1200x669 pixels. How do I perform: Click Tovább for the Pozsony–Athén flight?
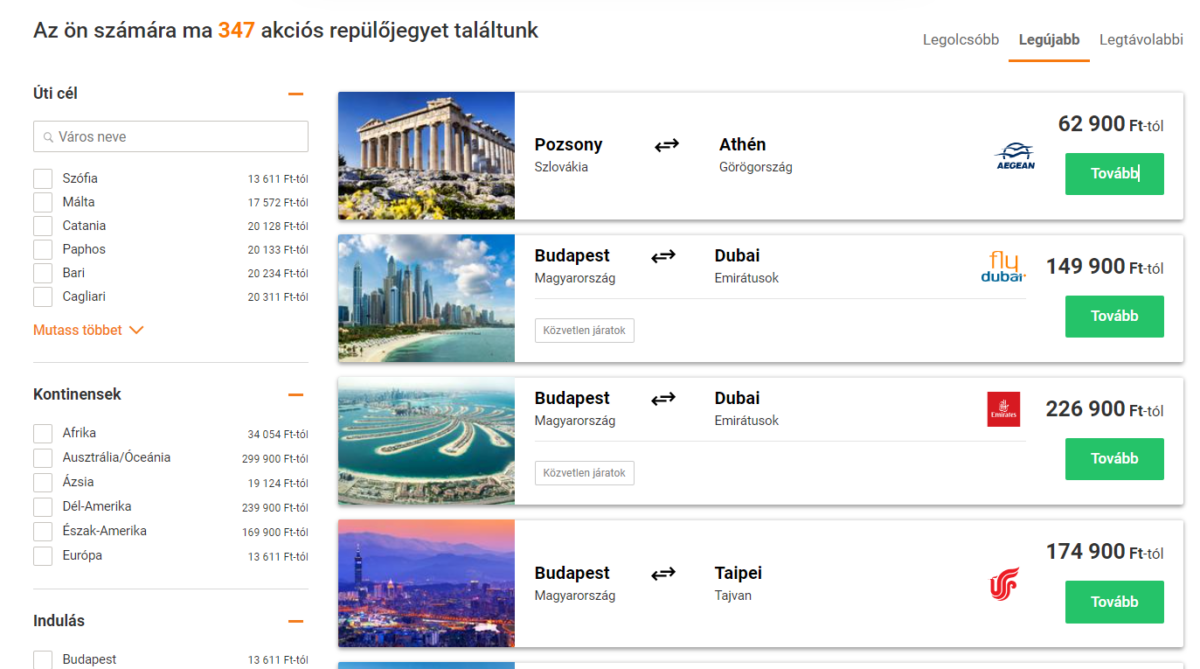(x=1114, y=174)
